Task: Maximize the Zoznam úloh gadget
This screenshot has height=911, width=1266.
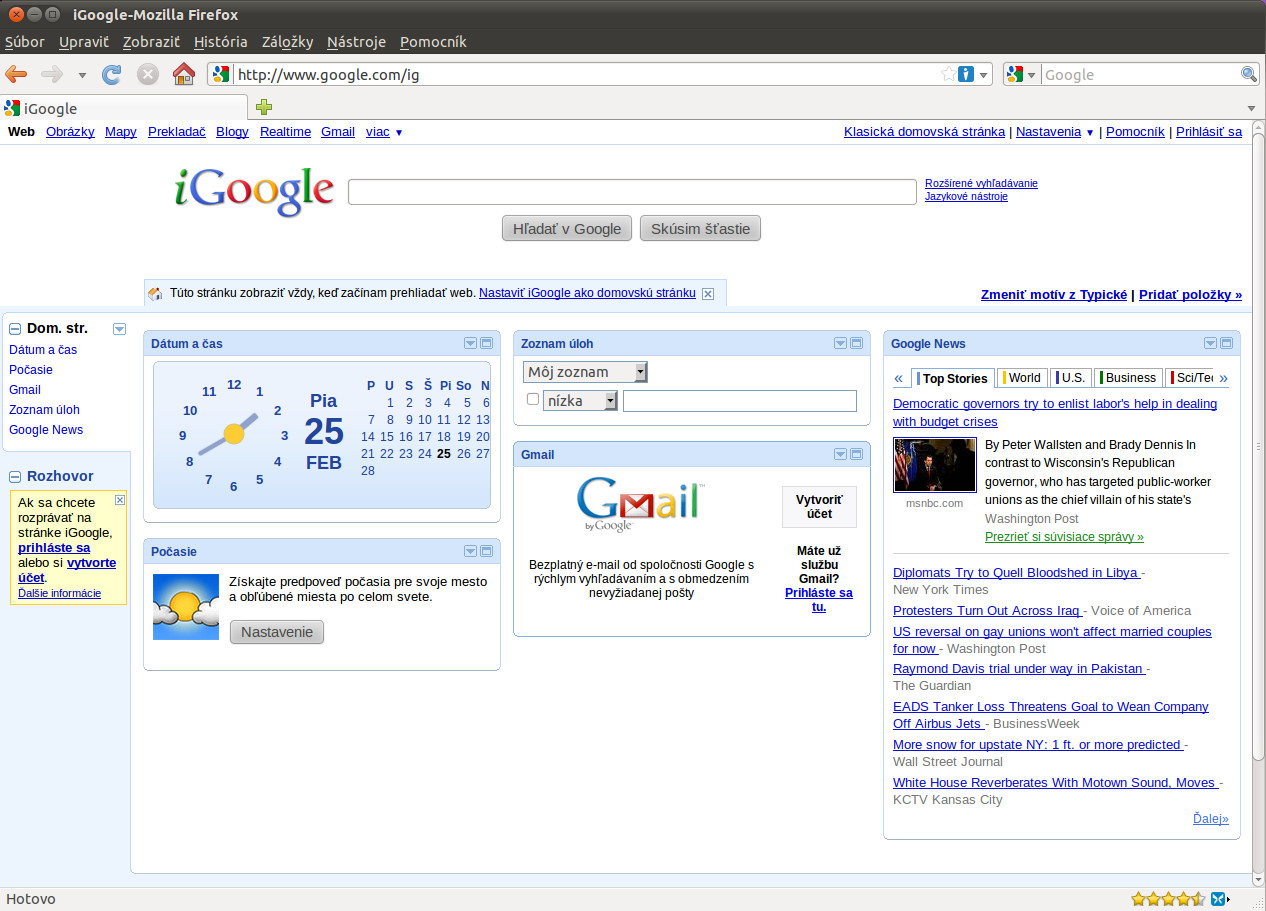Action: point(856,343)
